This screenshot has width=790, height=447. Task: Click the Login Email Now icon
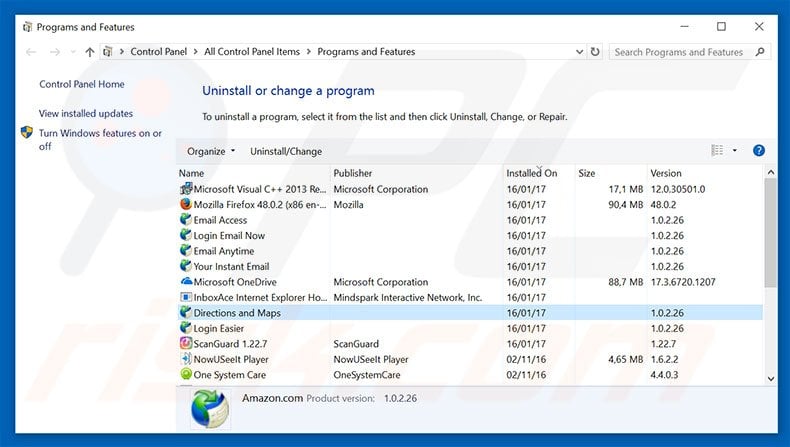click(186, 235)
